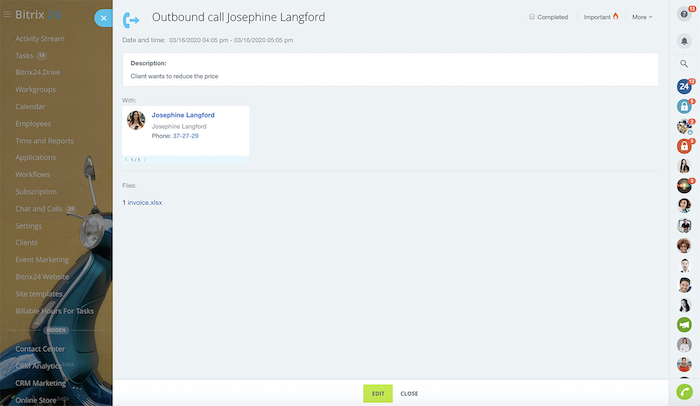Viewport: 700px width, 406px height.
Task: Toggle the hamburger menu beside Bitrix 24
Action: tap(6, 16)
